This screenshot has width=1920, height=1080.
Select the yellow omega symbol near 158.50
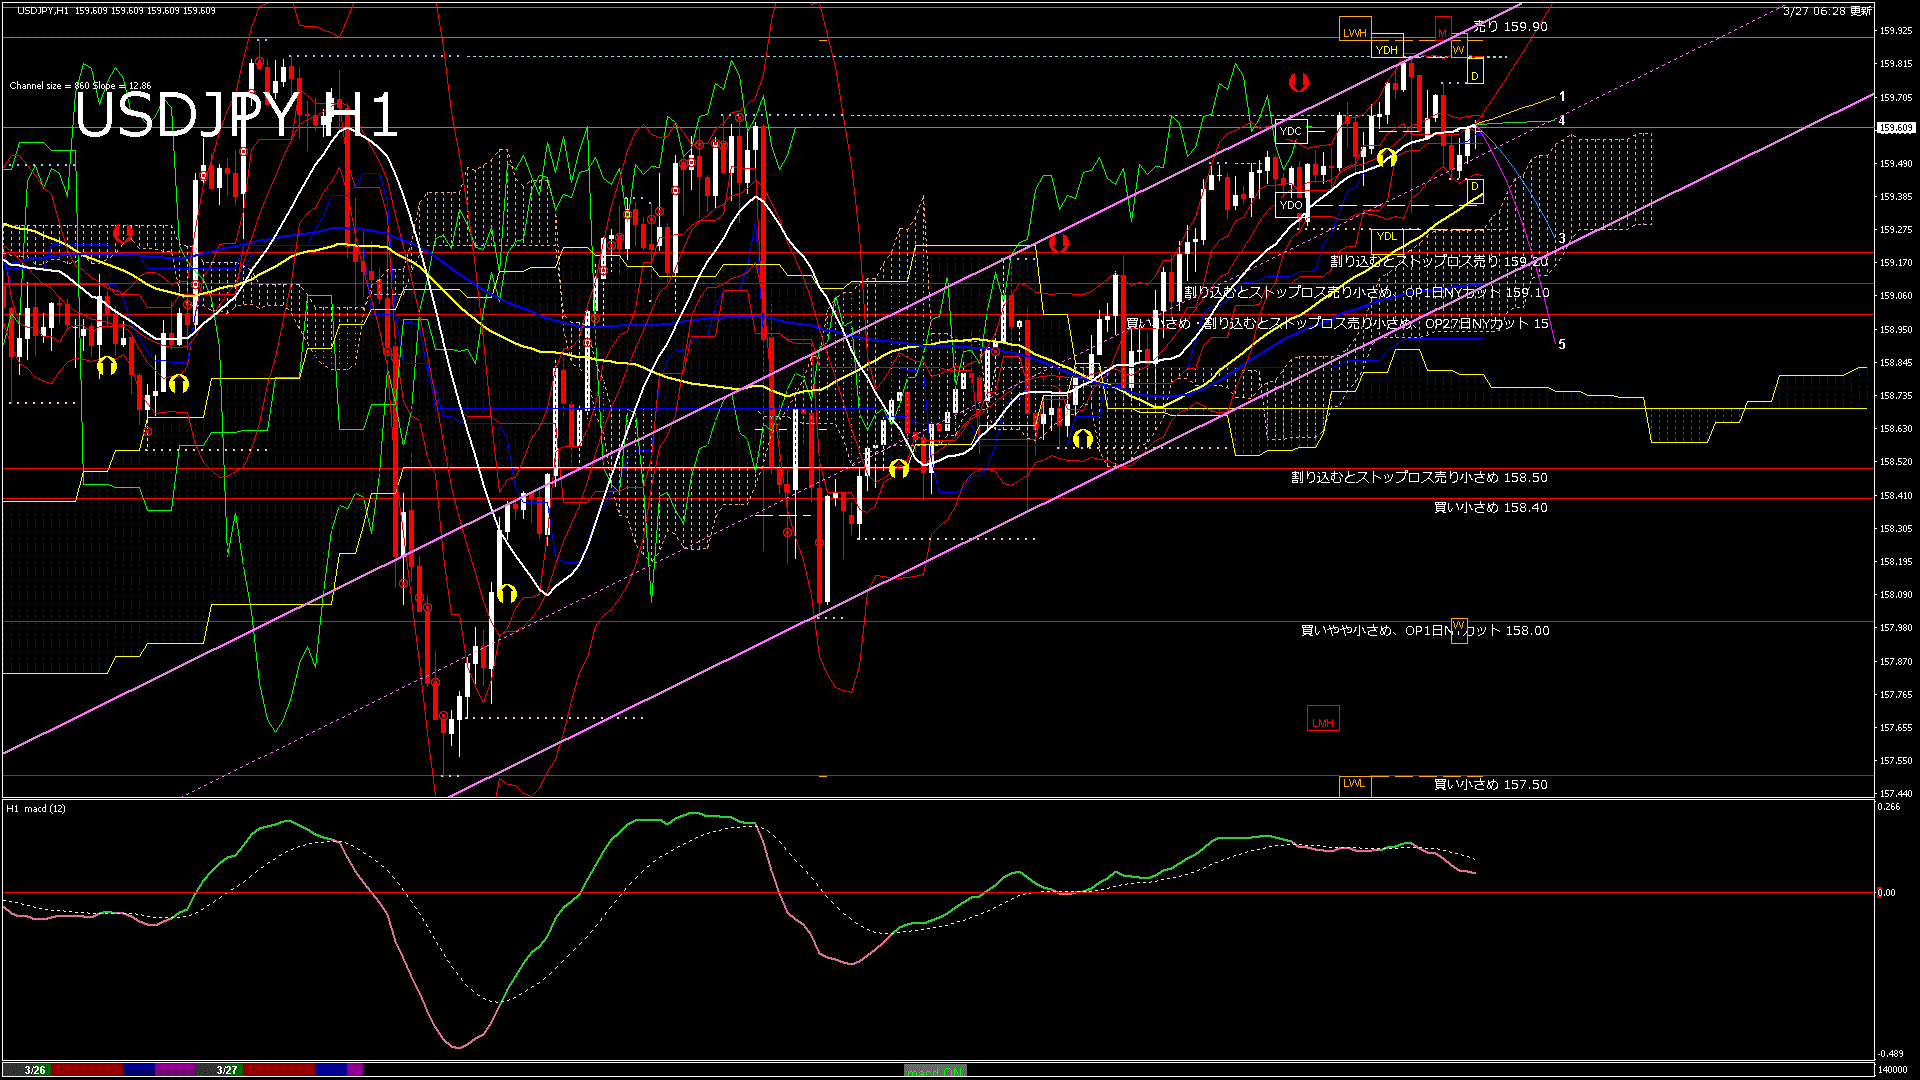[900, 467]
